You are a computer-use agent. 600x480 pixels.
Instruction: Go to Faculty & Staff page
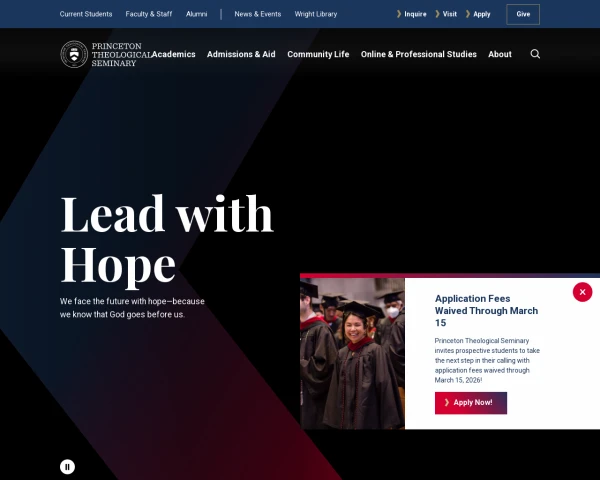click(149, 14)
